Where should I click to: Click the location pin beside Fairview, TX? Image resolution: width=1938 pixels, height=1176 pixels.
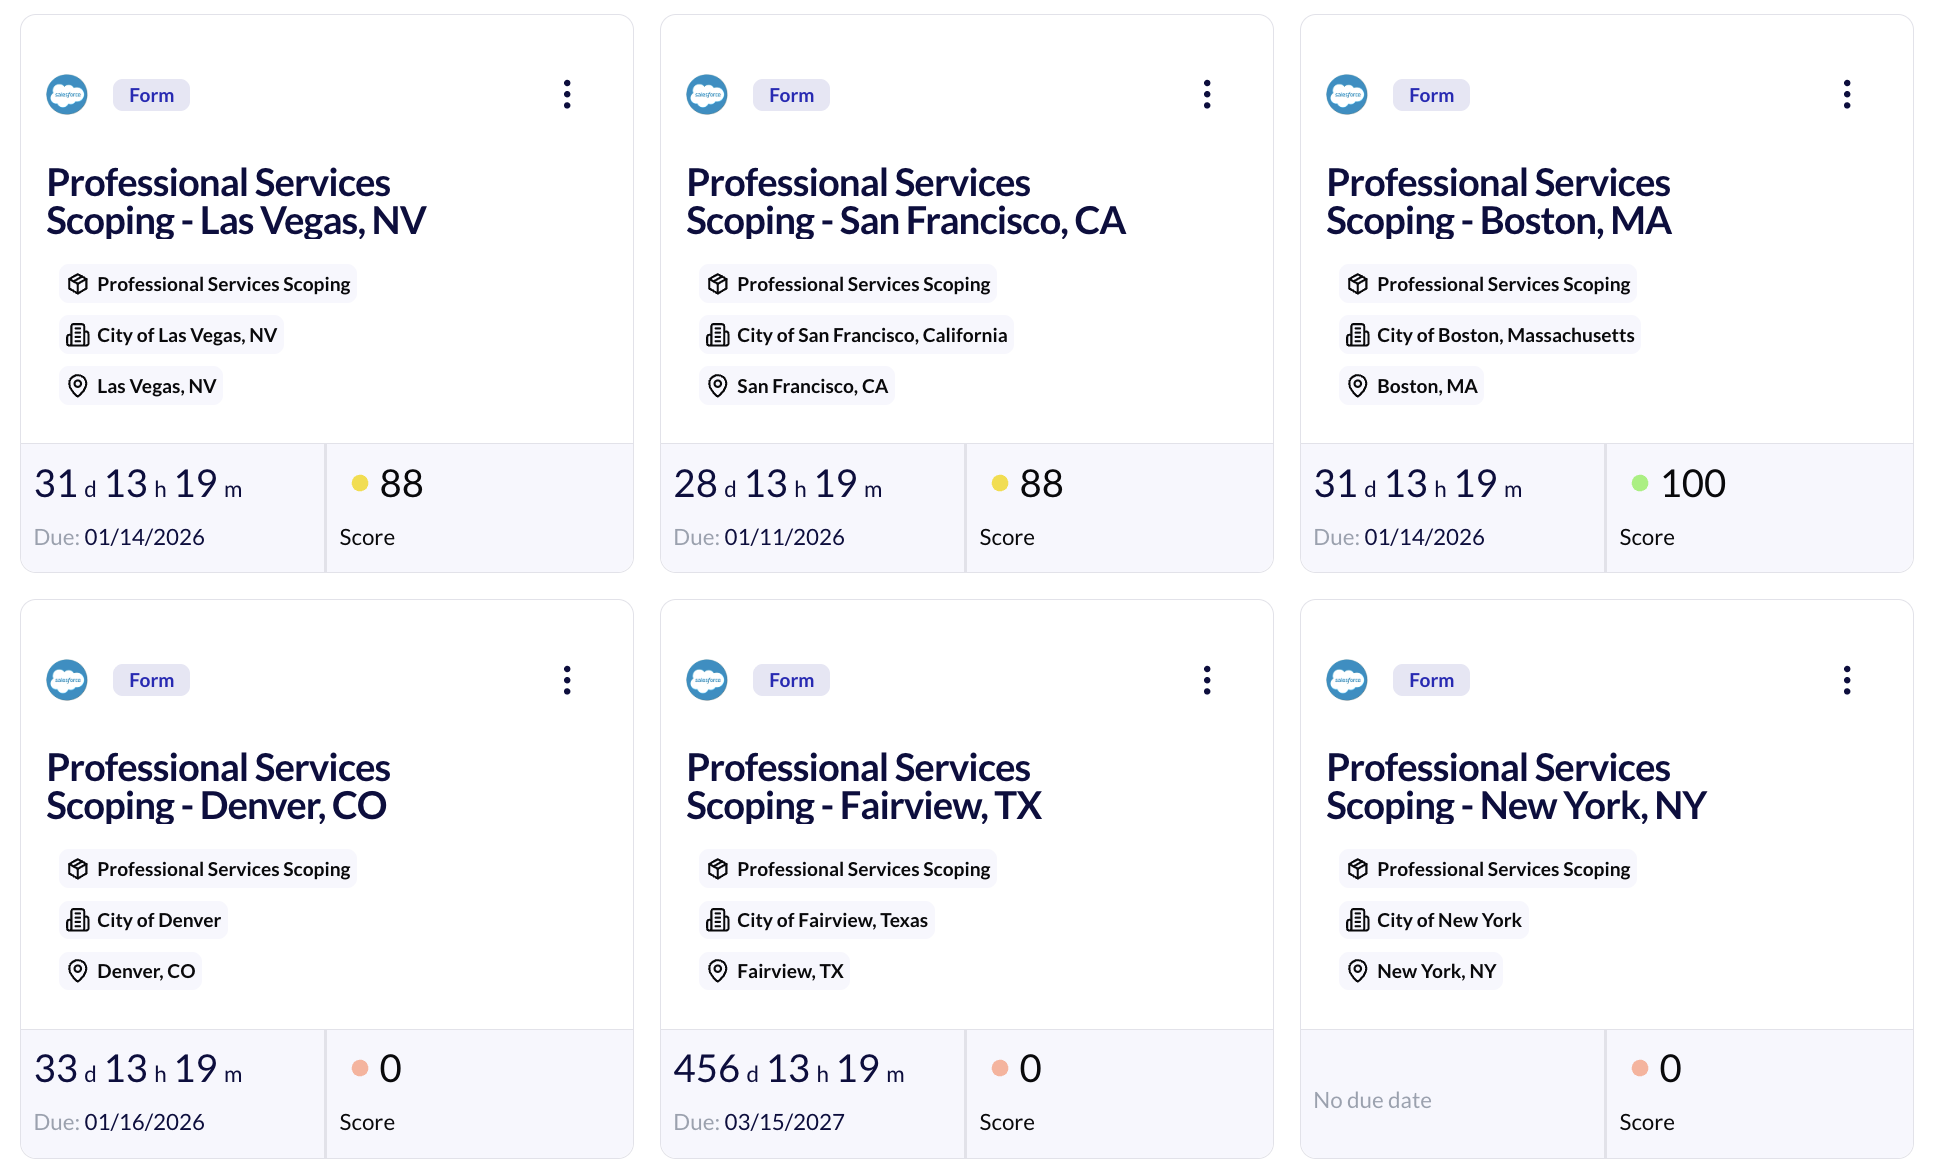point(717,971)
